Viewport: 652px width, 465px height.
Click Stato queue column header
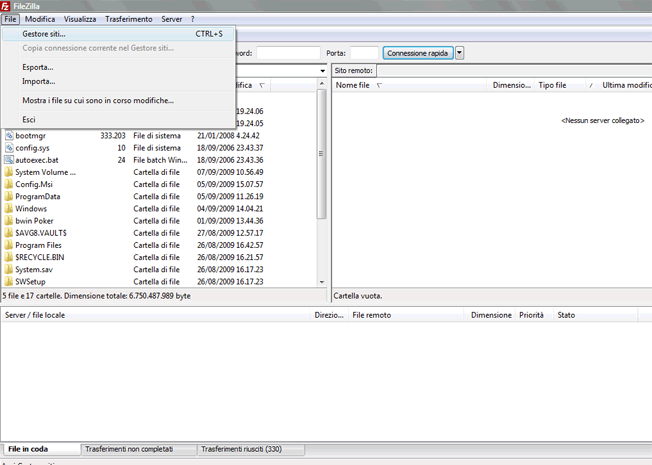595,315
